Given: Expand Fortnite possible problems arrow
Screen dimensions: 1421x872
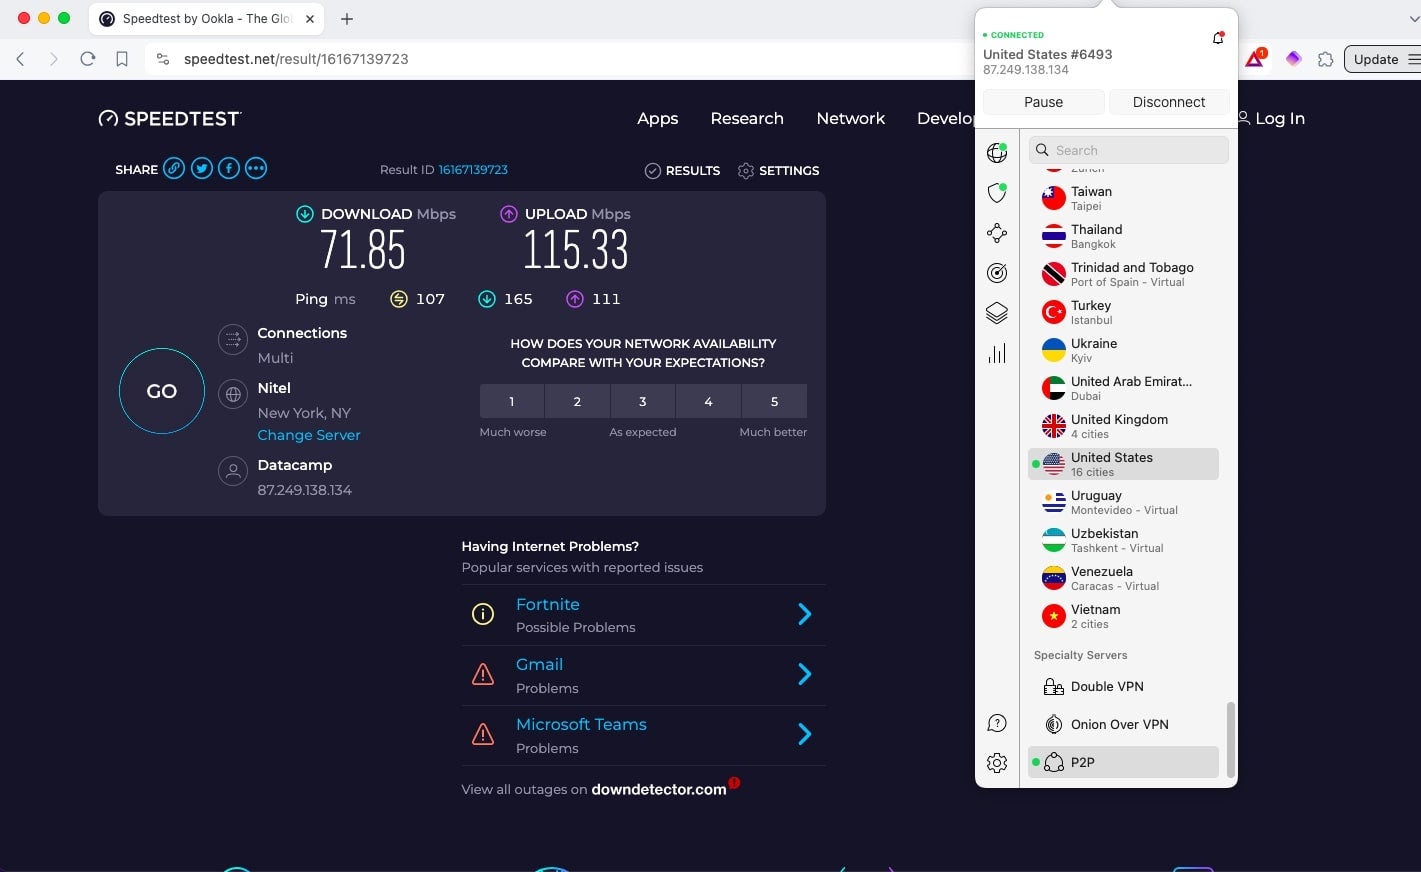Looking at the screenshot, I should (804, 614).
